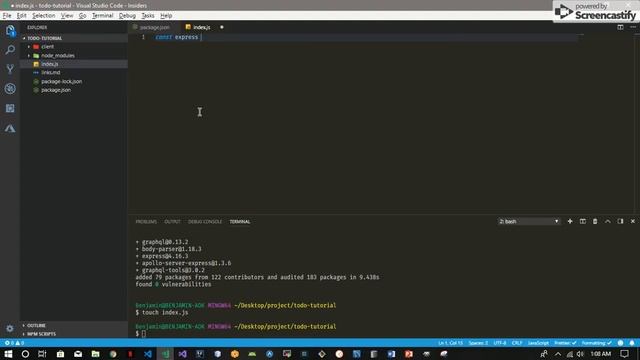
Task: Open Task View on the taskbar
Action: (x=42, y=354)
